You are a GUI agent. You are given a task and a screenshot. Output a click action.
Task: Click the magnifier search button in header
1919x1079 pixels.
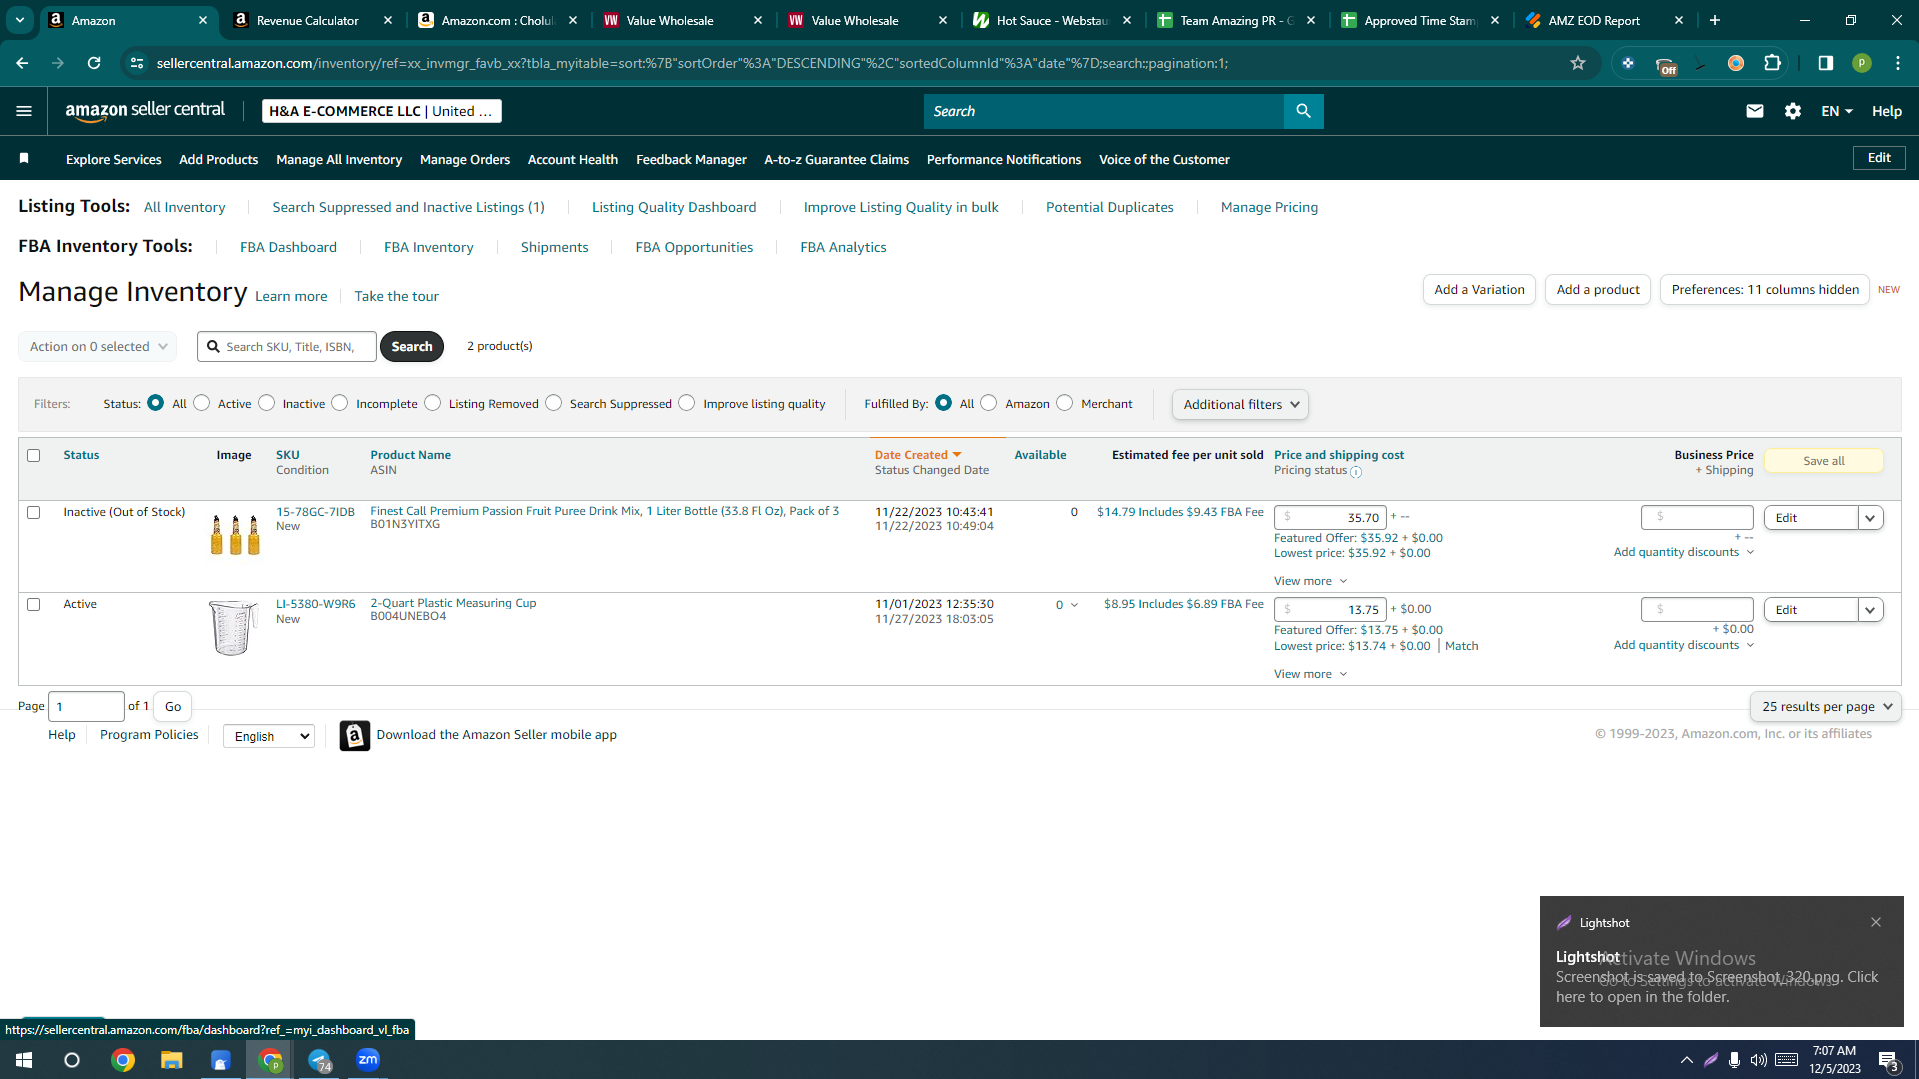coord(1303,111)
